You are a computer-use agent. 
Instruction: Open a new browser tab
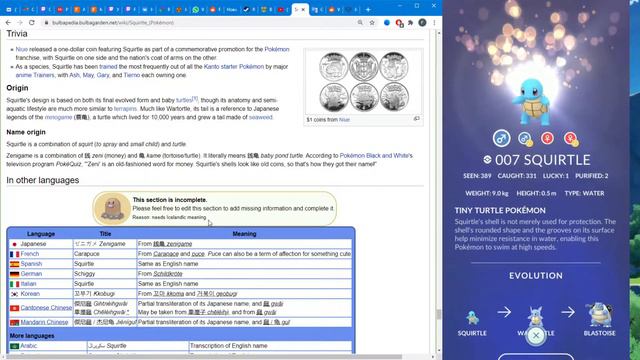coord(368,9)
